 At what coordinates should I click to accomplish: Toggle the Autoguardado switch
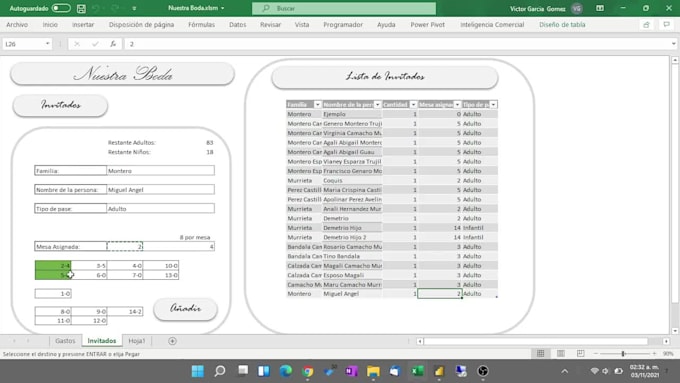click(x=61, y=8)
